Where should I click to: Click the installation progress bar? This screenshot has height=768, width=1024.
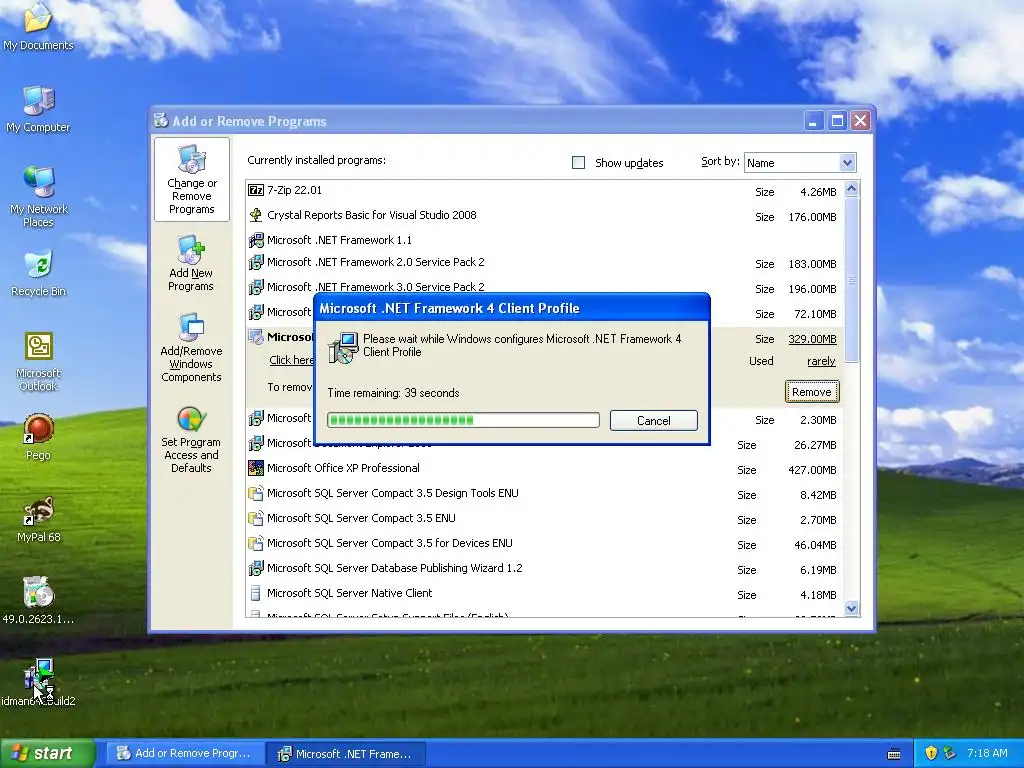click(463, 420)
